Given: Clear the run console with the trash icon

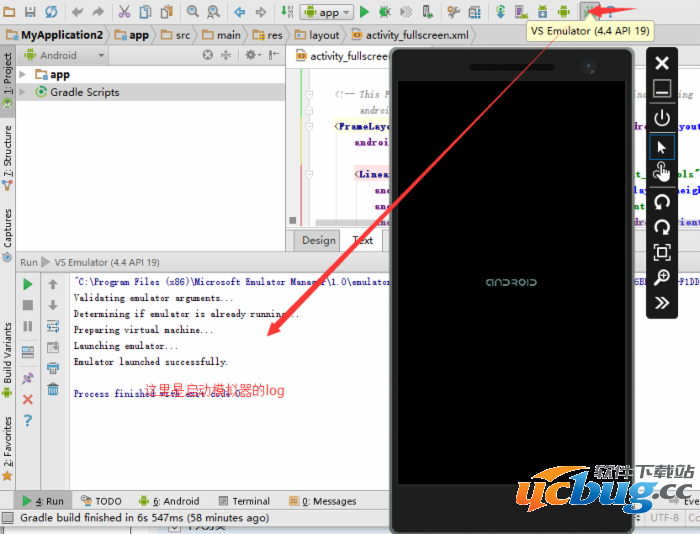Looking at the screenshot, I should pyautogui.click(x=53, y=389).
